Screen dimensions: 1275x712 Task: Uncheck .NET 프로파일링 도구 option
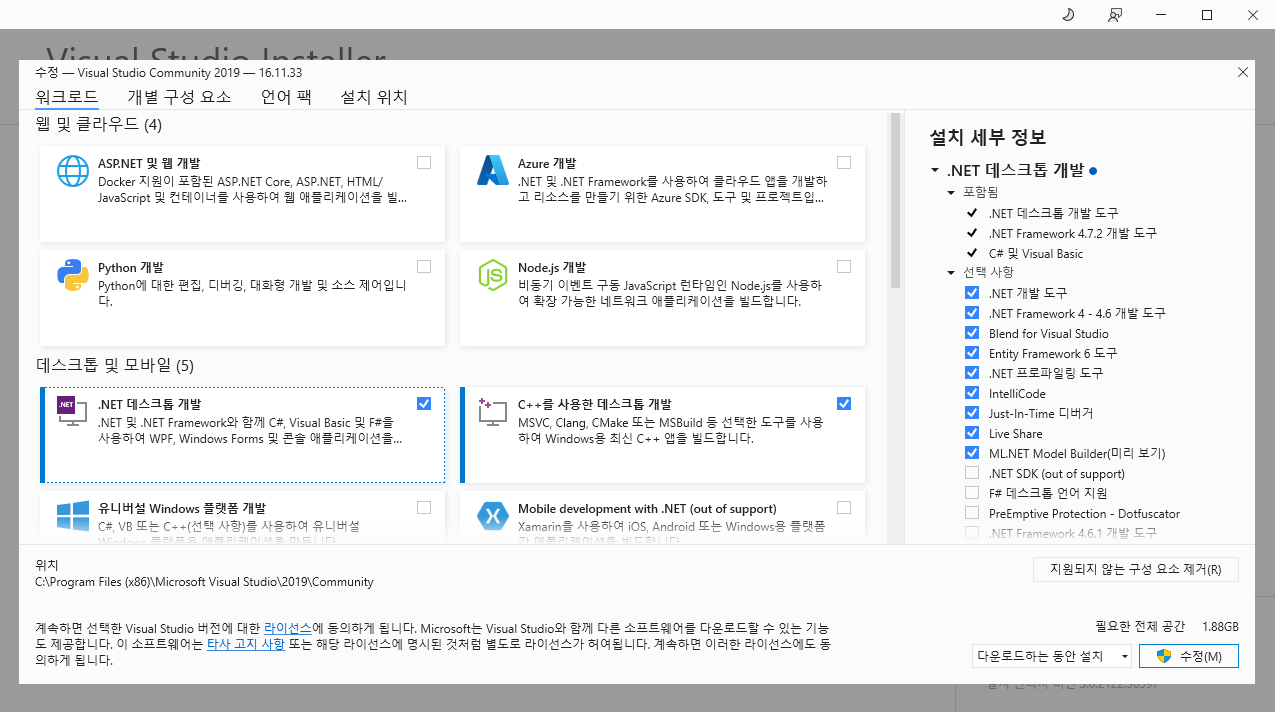tap(972, 373)
